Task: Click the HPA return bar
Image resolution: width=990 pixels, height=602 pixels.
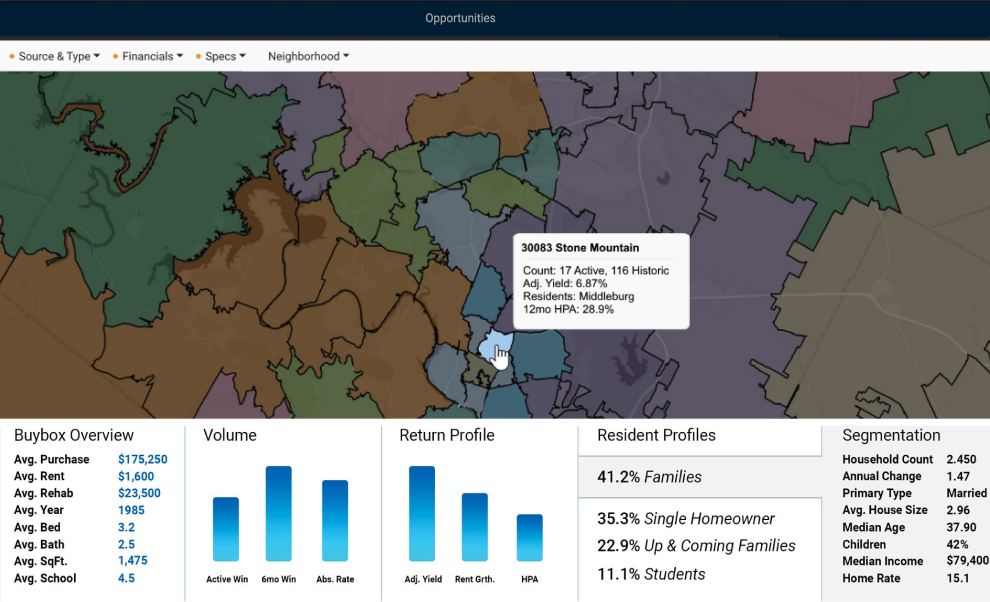Action: tap(530, 538)
